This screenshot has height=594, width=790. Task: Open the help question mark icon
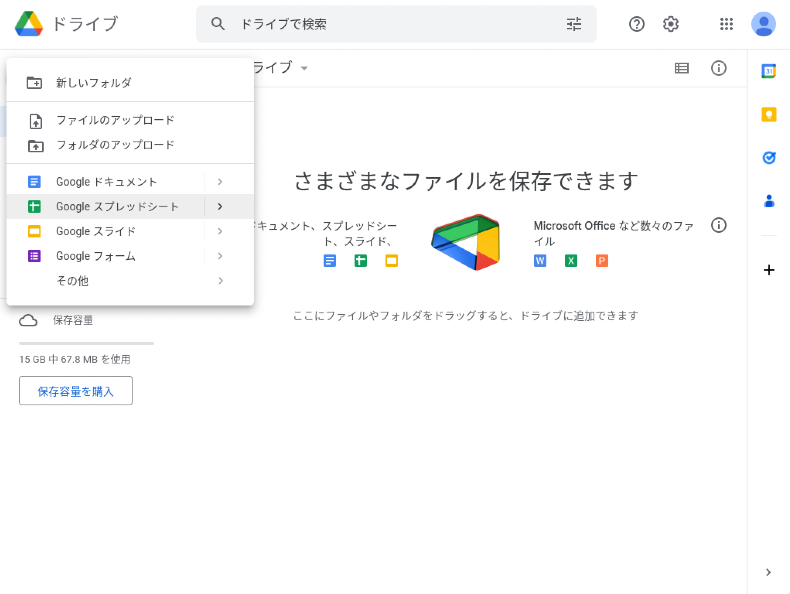click(636, 24)
